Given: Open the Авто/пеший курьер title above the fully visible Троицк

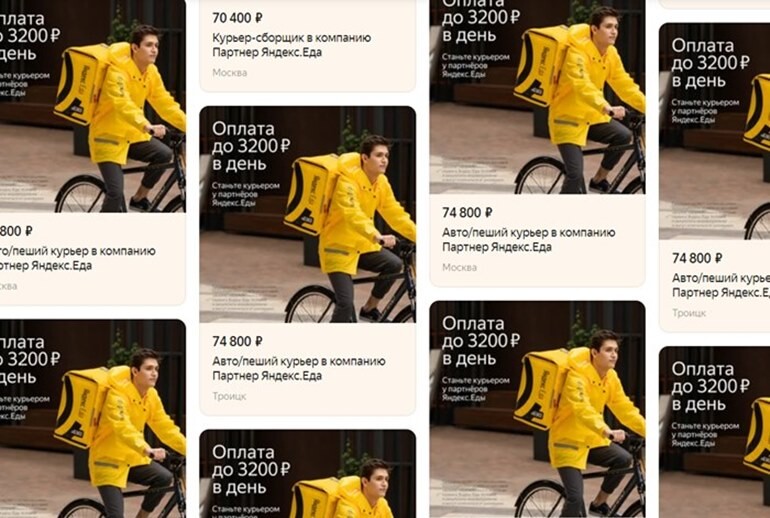Looking at the screenshot, I should (299, 368).
